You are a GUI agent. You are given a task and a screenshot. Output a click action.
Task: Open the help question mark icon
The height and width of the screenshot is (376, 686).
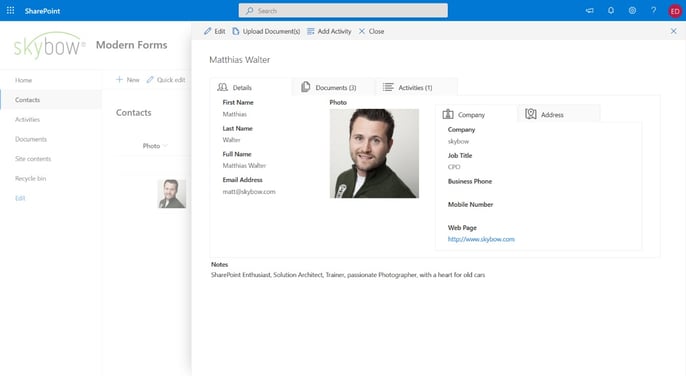tap(654, 11)
